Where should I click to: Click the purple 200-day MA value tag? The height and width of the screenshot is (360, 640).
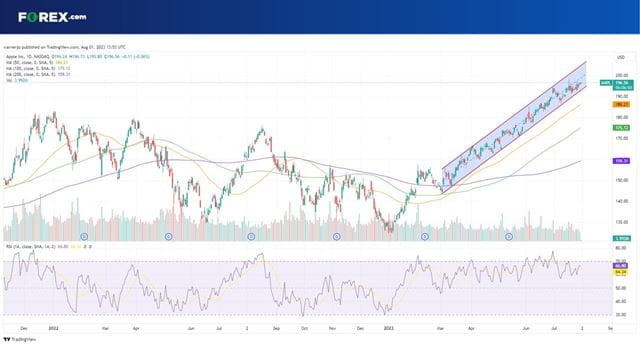click(622, 161)
